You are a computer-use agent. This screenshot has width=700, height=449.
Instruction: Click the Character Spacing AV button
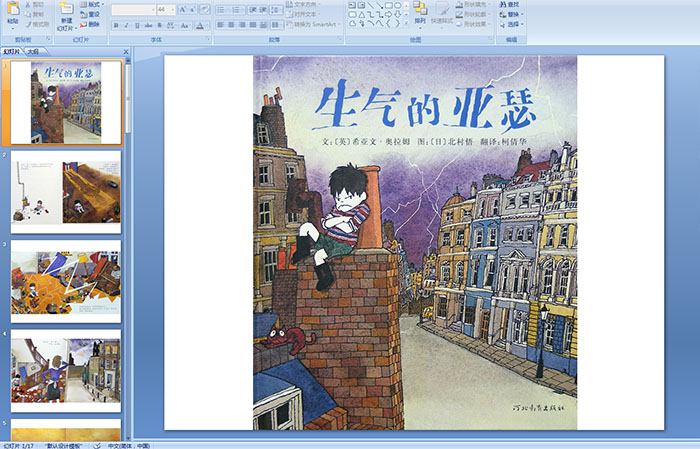[172, 25]
